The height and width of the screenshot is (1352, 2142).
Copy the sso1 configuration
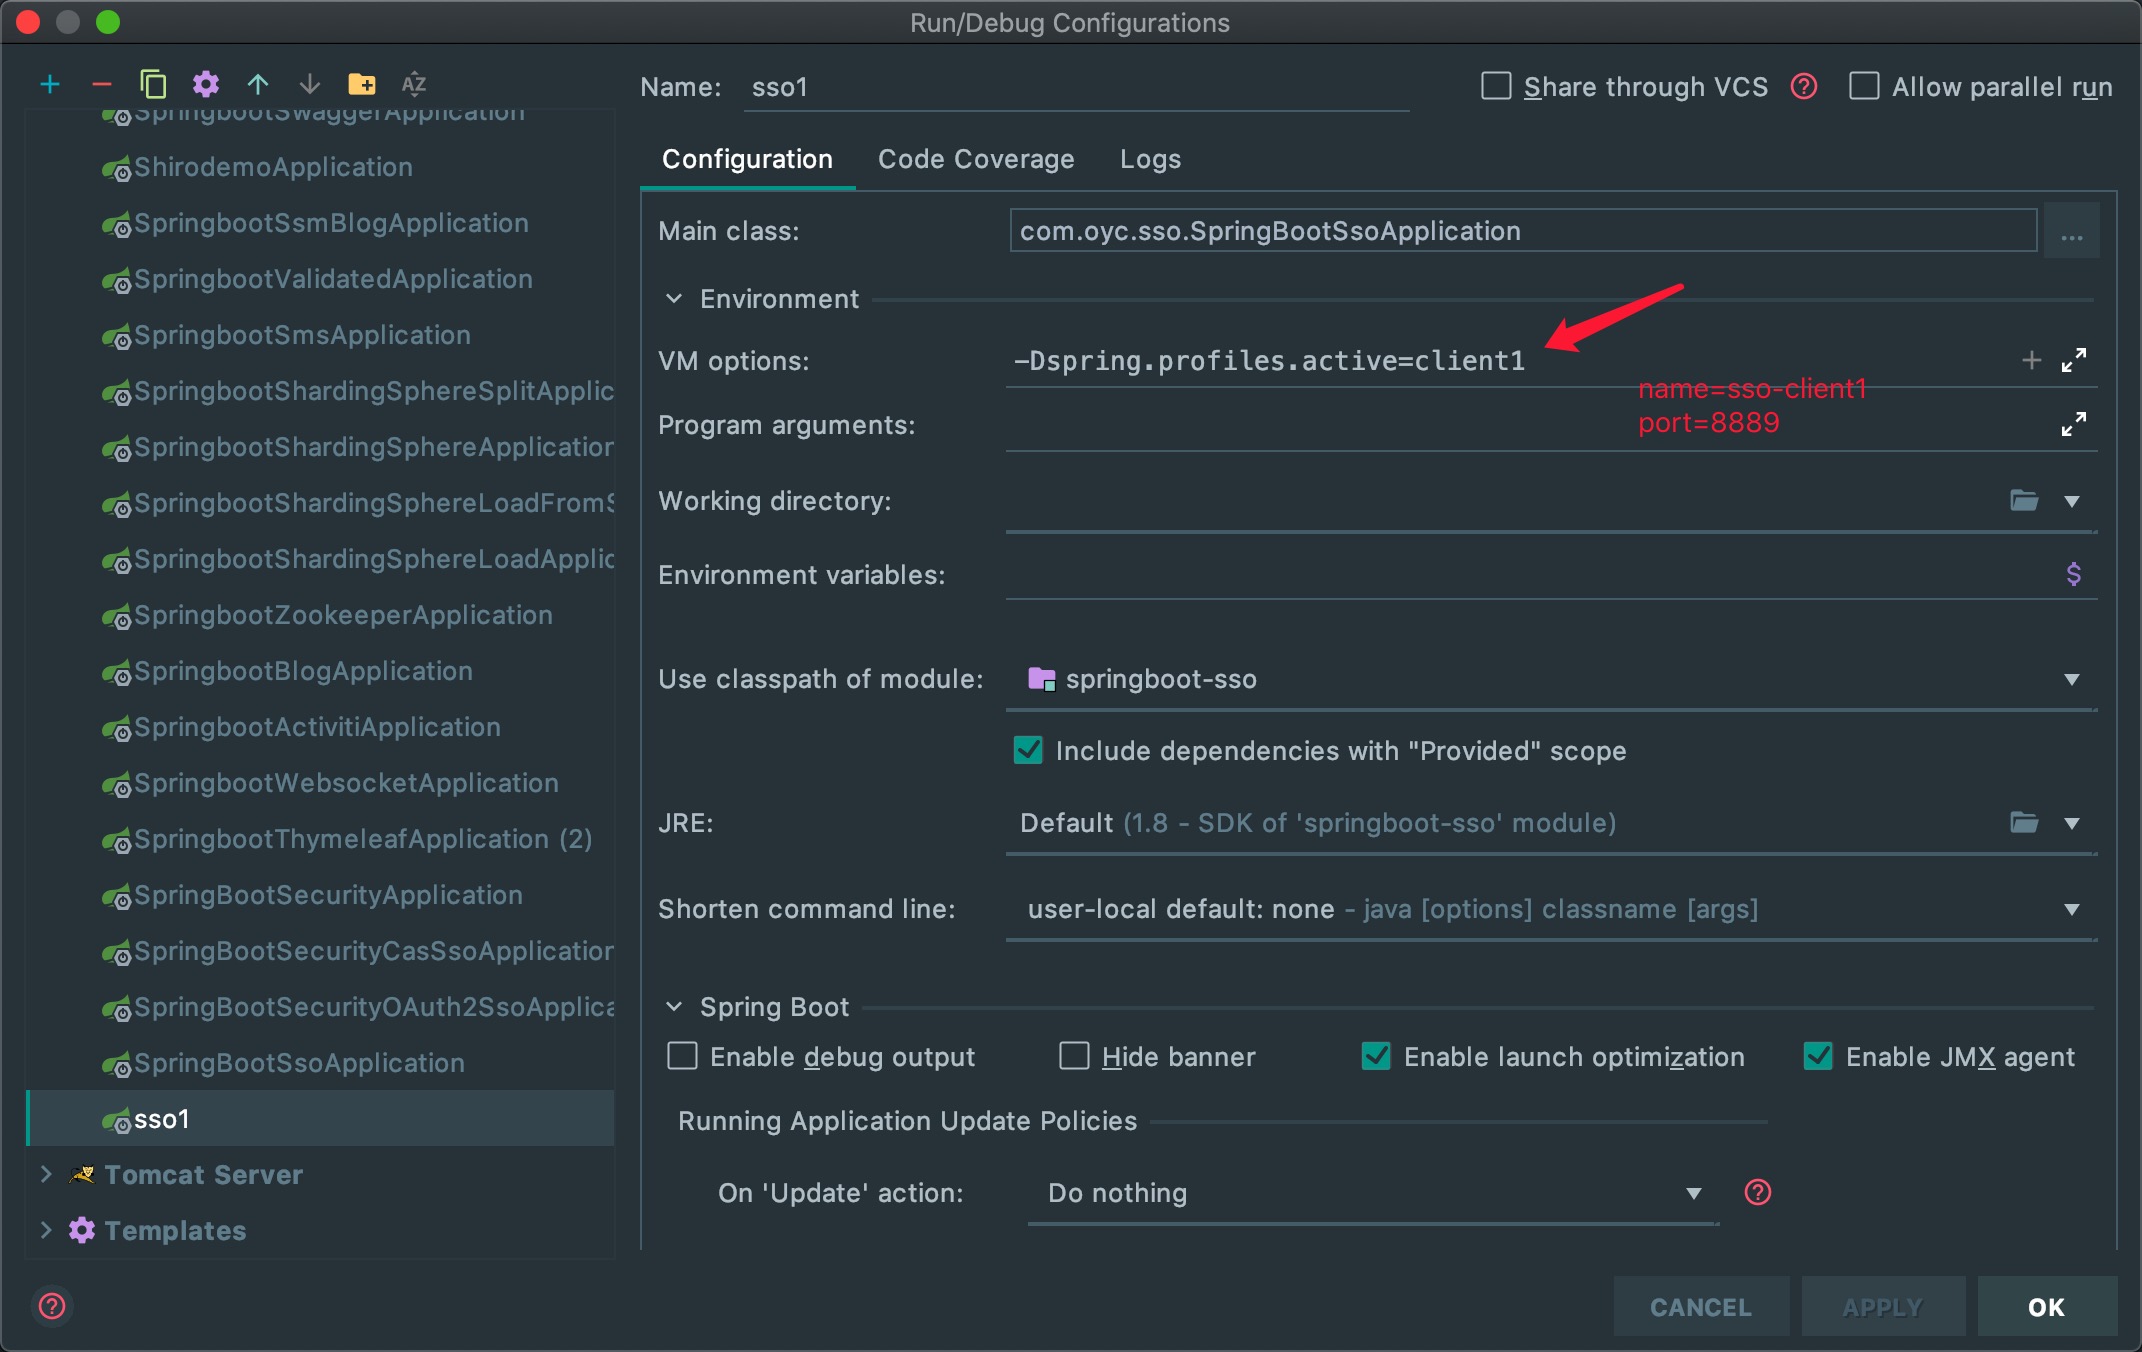[153, 84]
